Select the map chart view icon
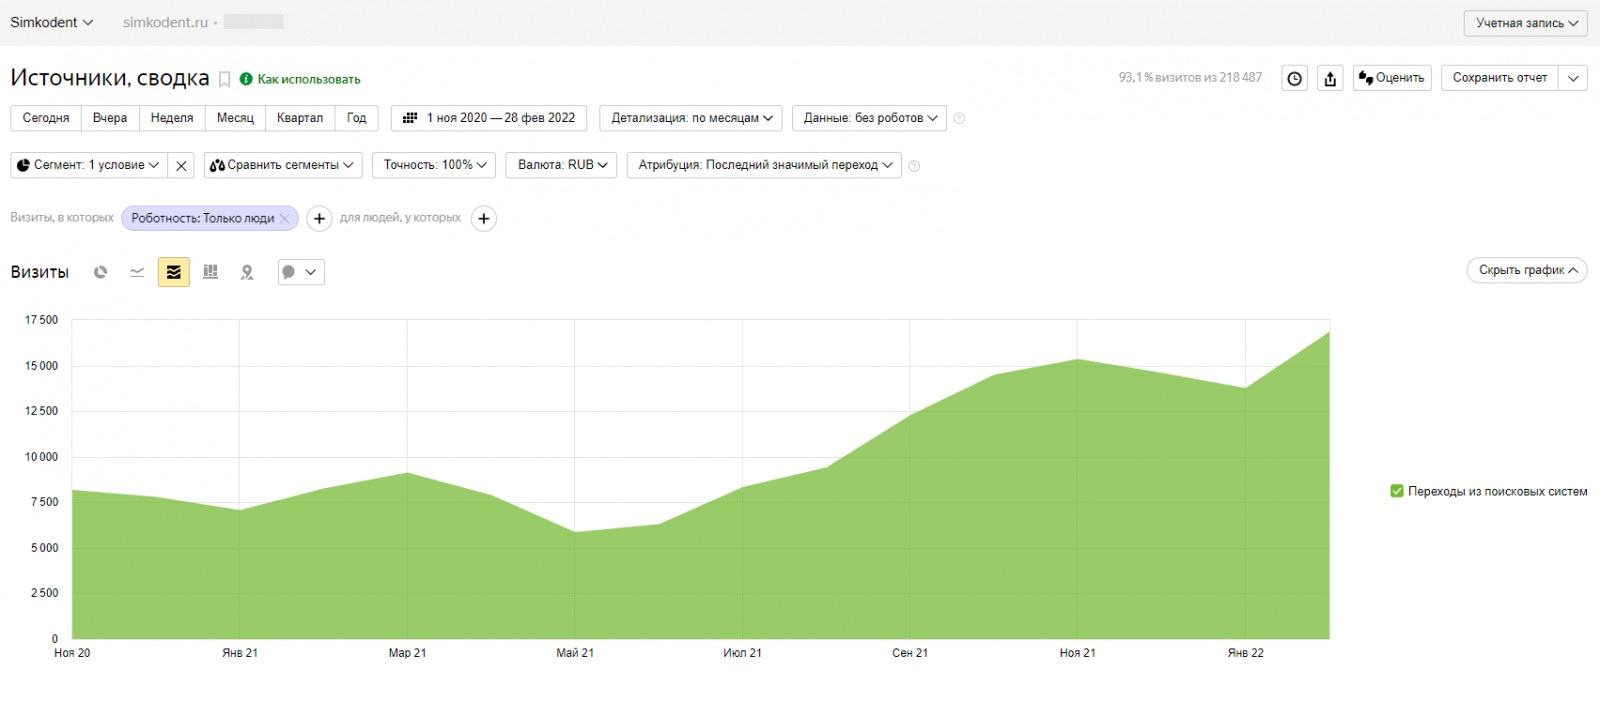Image resolution: width=1600 pixels, height=701 pixels. click(247, 272)
